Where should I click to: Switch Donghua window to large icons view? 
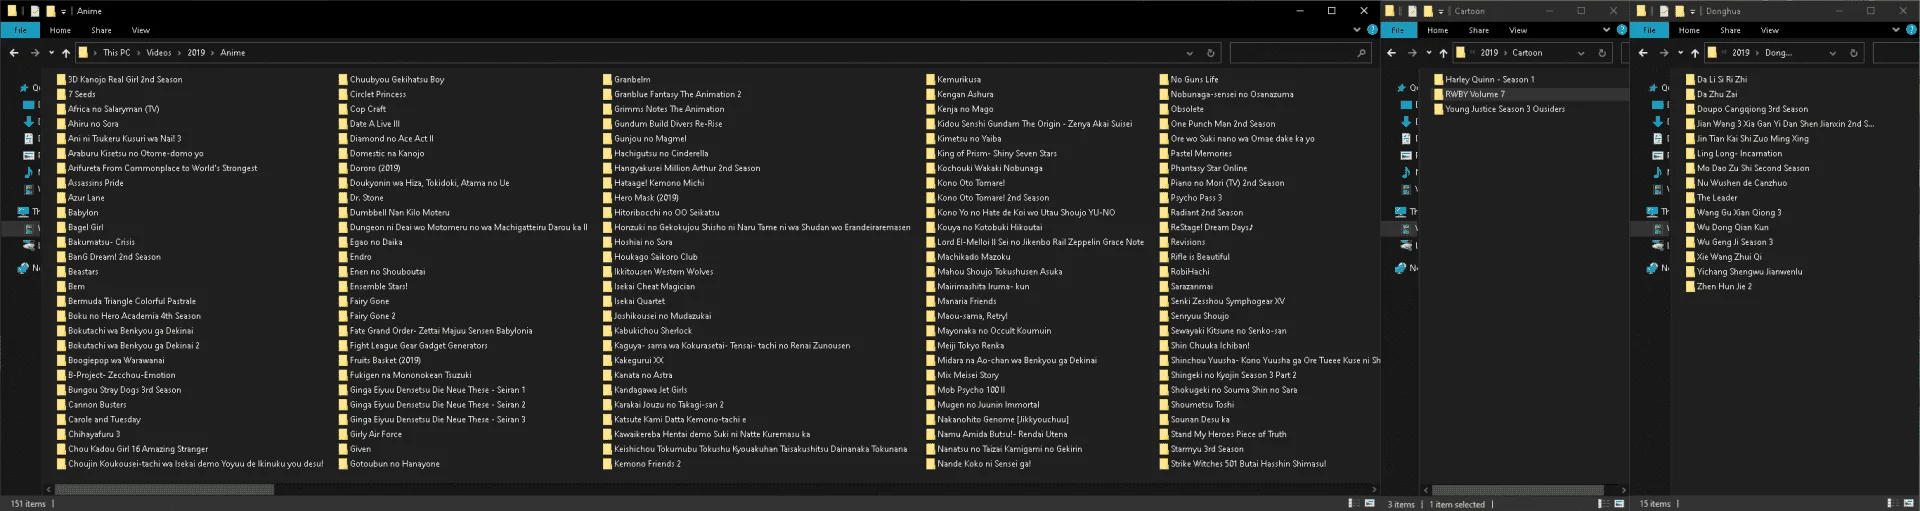[1907, 503]
